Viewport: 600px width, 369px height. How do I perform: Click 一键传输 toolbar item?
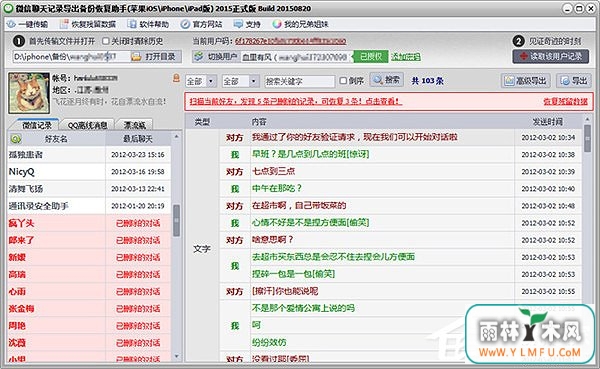point(28,24)
